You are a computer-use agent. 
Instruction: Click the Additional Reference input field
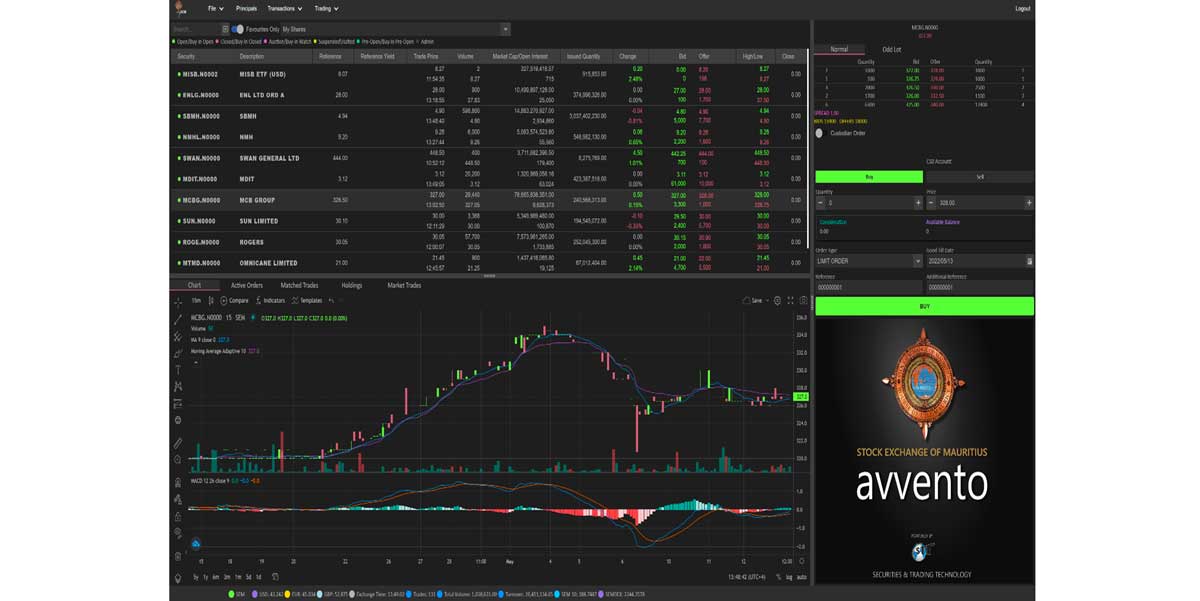click(x=980, y=287)
